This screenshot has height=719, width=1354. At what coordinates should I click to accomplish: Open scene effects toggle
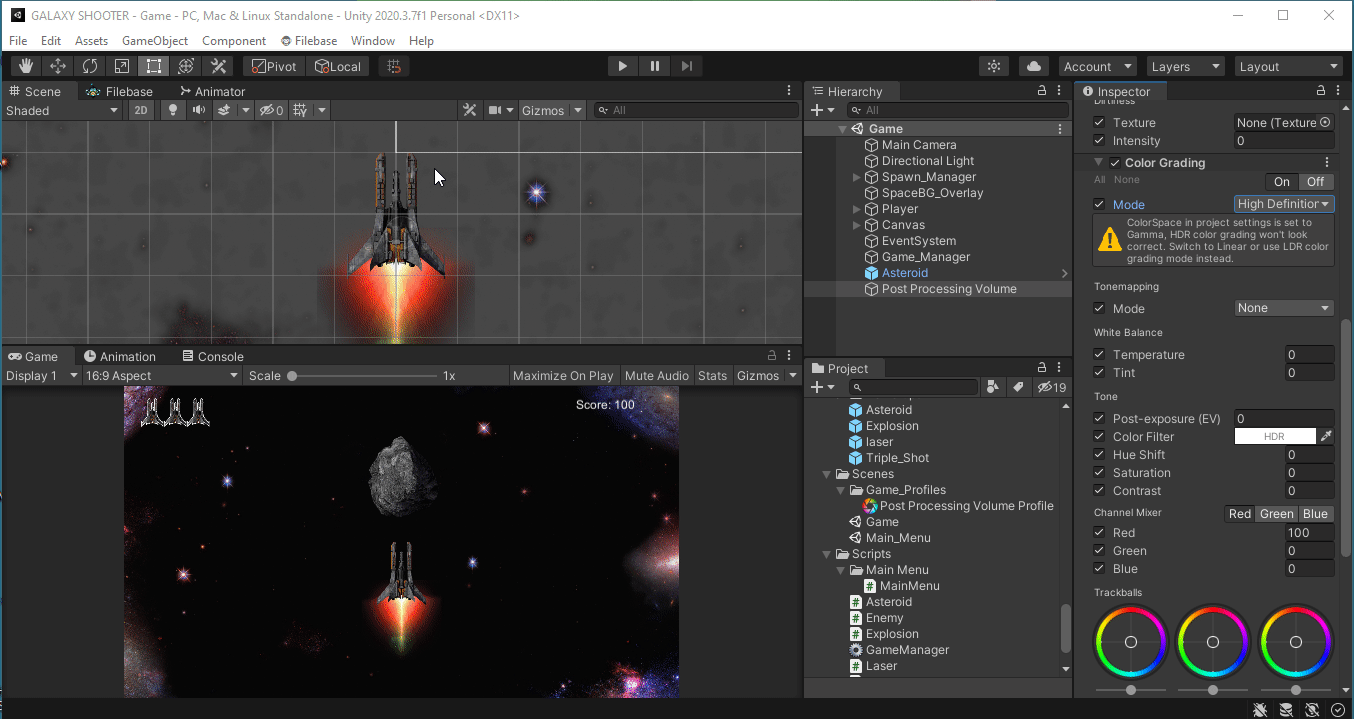(x=225, y=110)
